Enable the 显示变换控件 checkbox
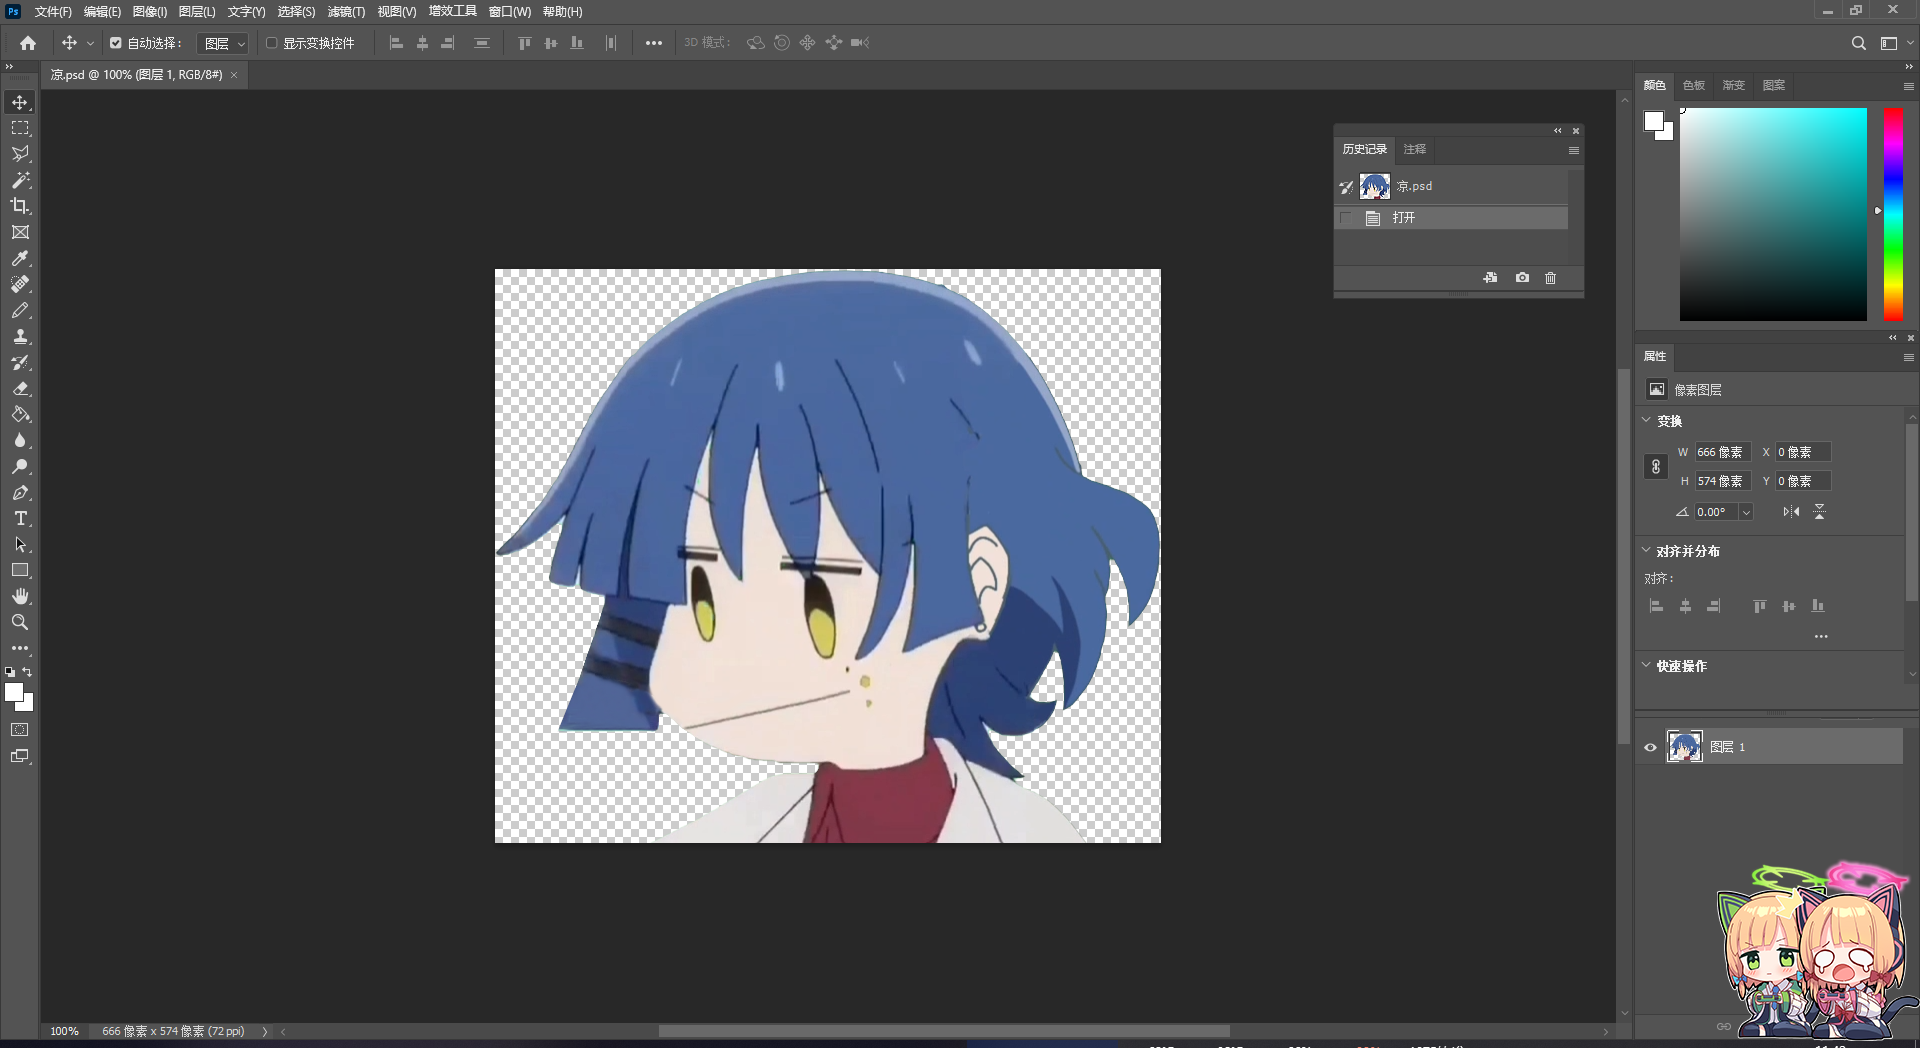The height and width of the screenshot is (1048, 1920). (271, 43)
